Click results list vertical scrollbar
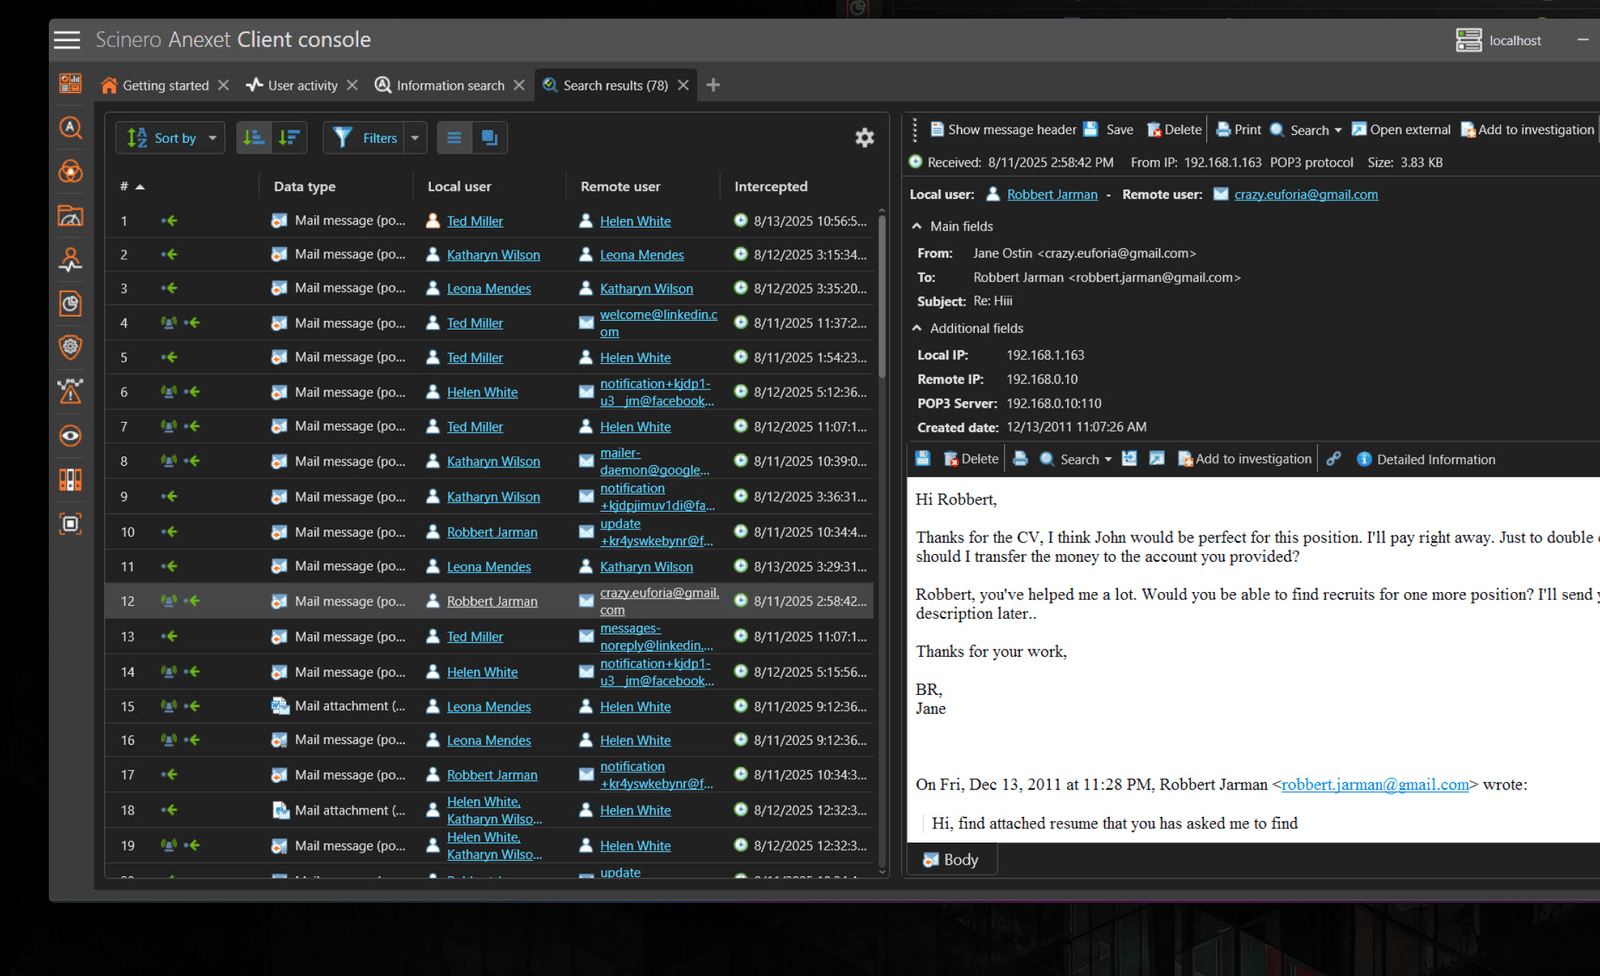1600x976 pixels. (x=882, y=294)
